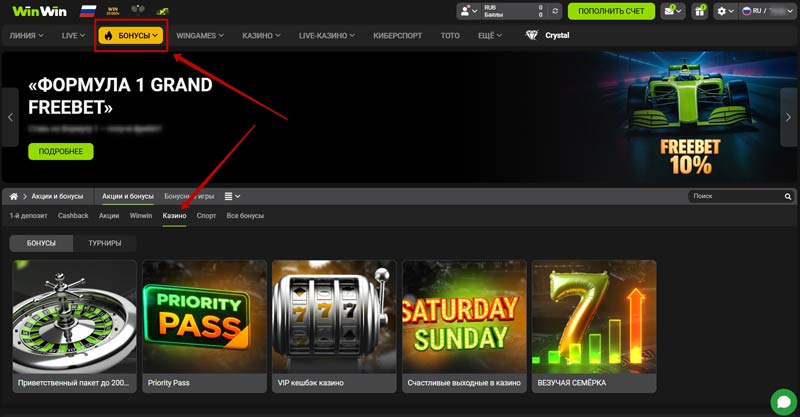Open the Saturday Sunday card image
Screen dimensions: 800x417
464,316
